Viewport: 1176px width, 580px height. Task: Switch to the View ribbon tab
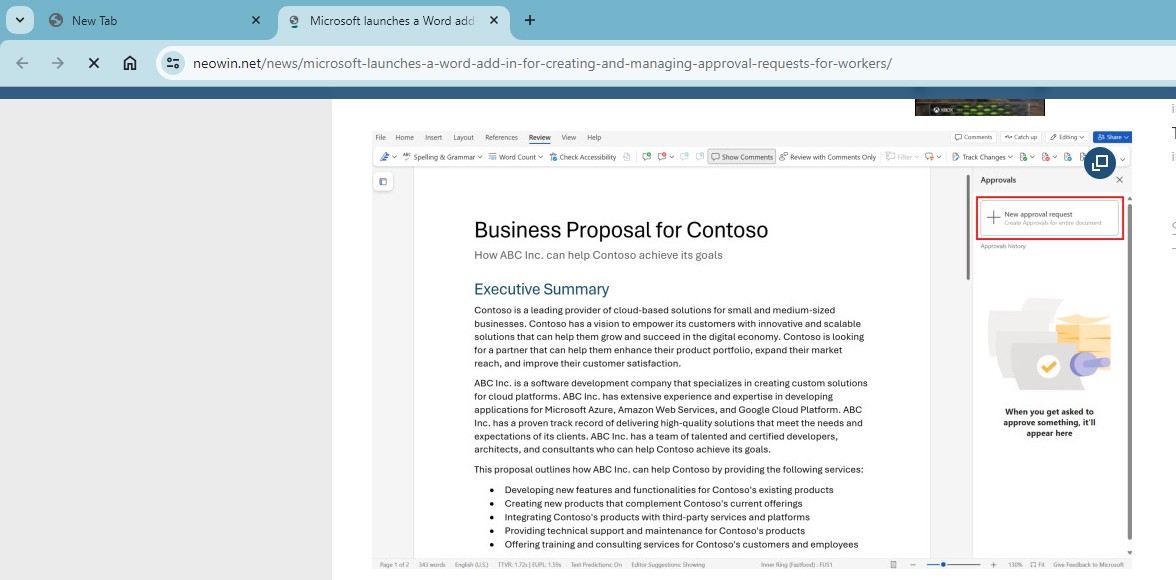(568, 137)
